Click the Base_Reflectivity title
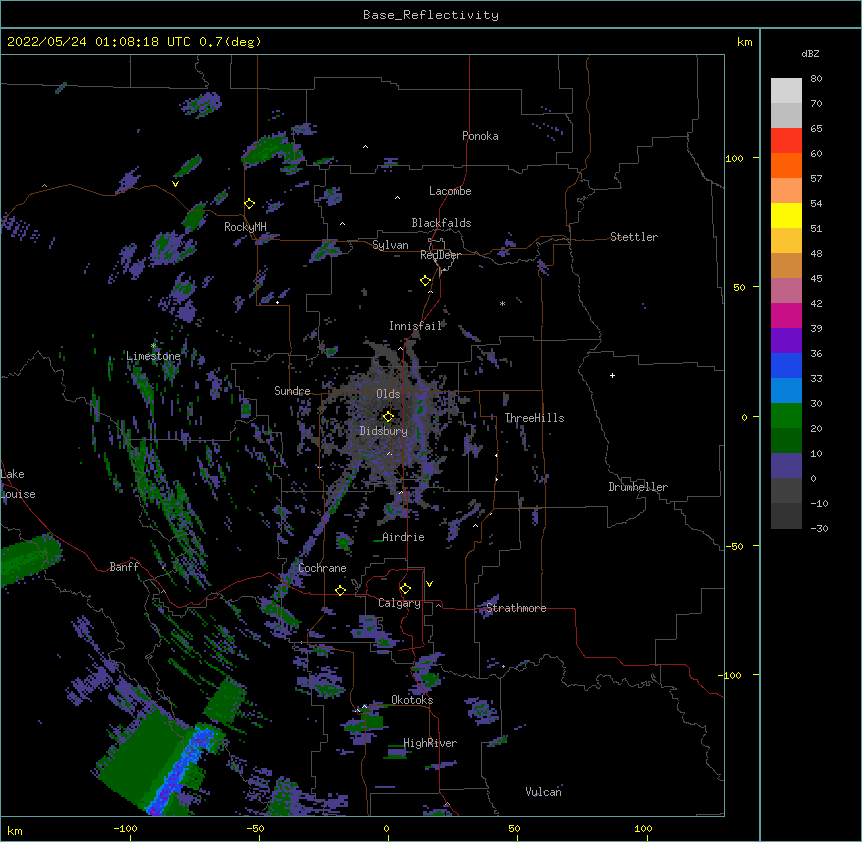862x842 pixels. (431, 15)
